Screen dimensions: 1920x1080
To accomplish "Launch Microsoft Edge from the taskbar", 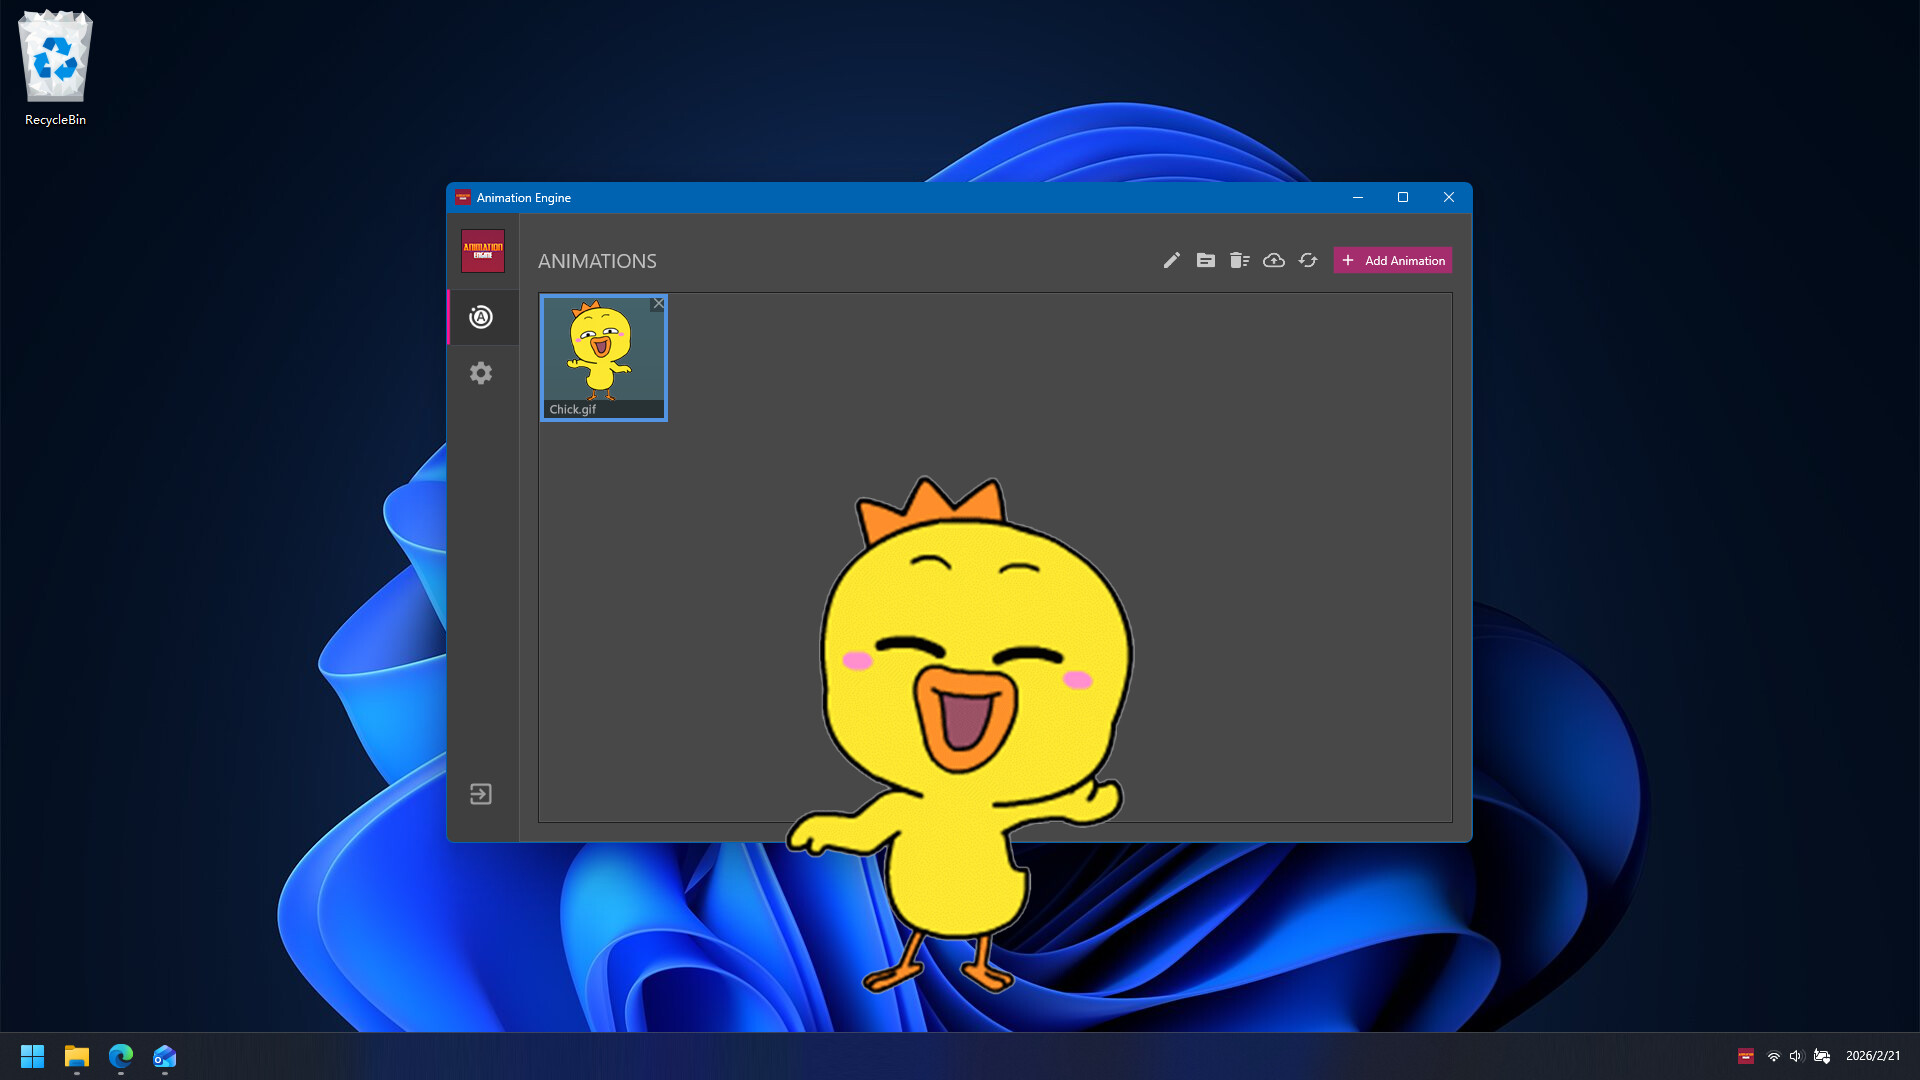I will (x=121, y=1056).
